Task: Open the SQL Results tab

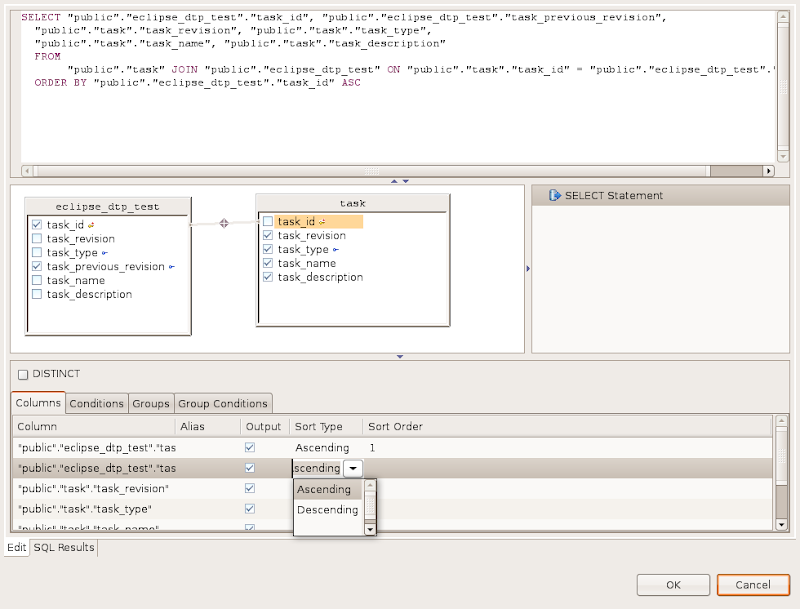Action: (64, 548)
